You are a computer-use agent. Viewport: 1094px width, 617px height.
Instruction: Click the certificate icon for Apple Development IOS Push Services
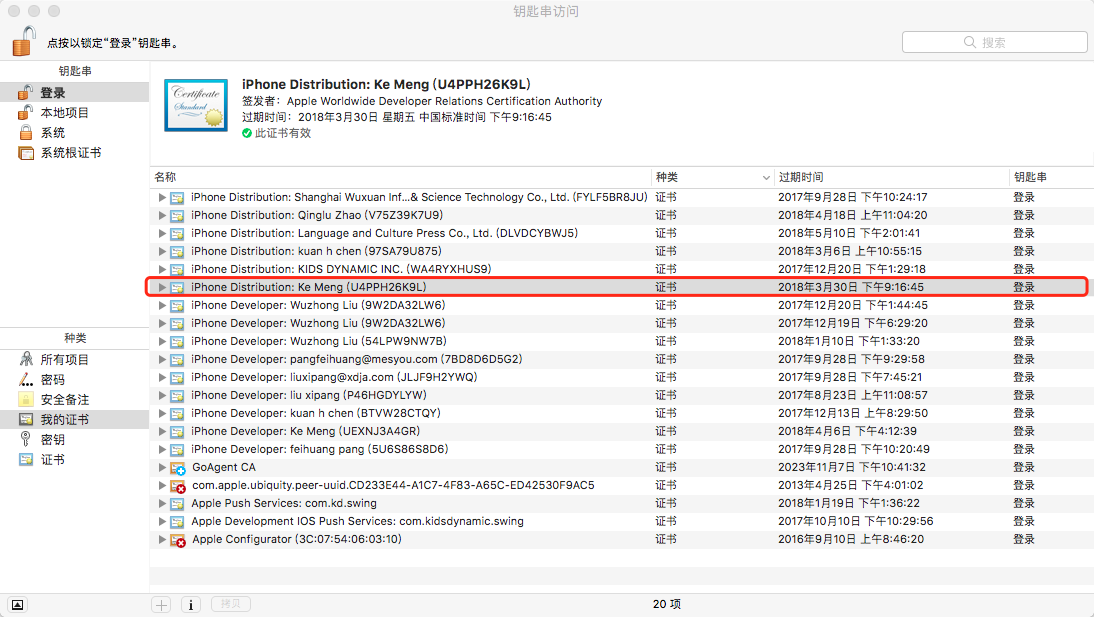177,521
